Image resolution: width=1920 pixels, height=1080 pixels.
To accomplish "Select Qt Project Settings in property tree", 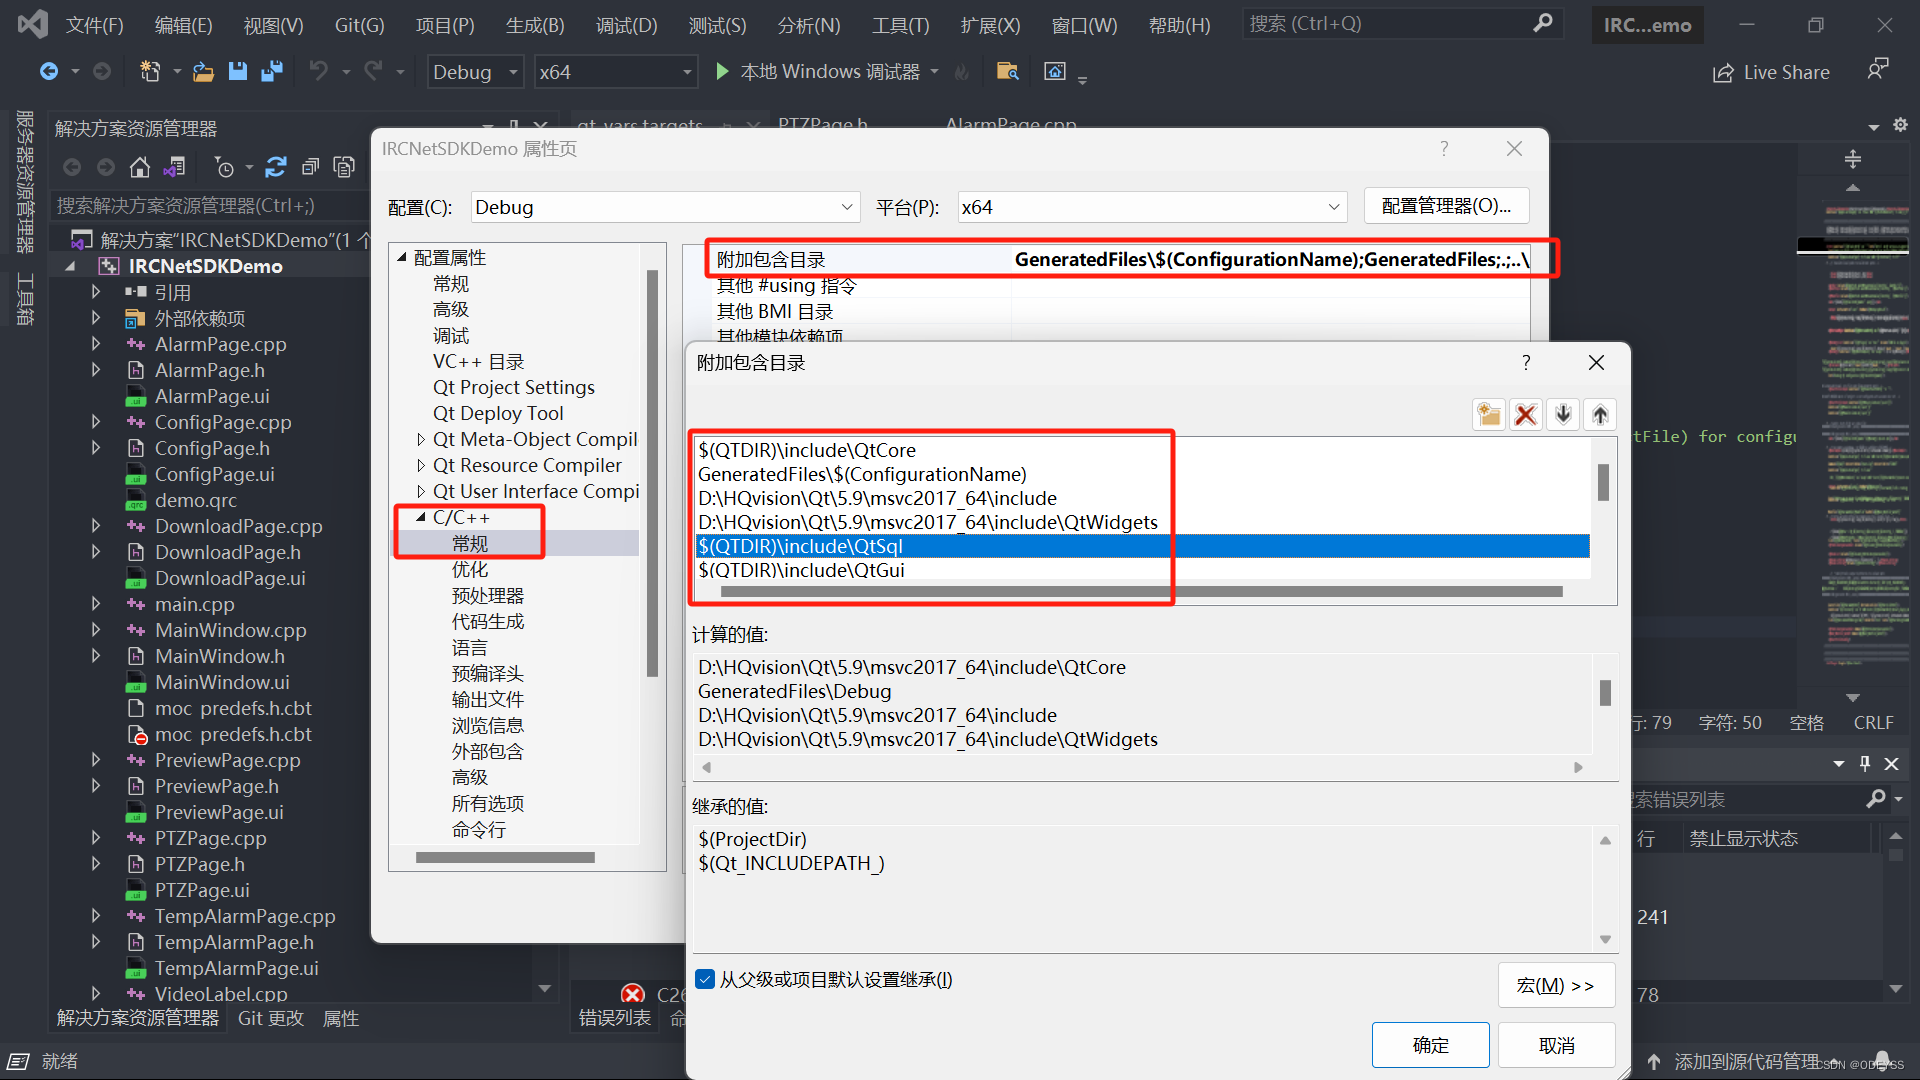I will pos(513,387).
